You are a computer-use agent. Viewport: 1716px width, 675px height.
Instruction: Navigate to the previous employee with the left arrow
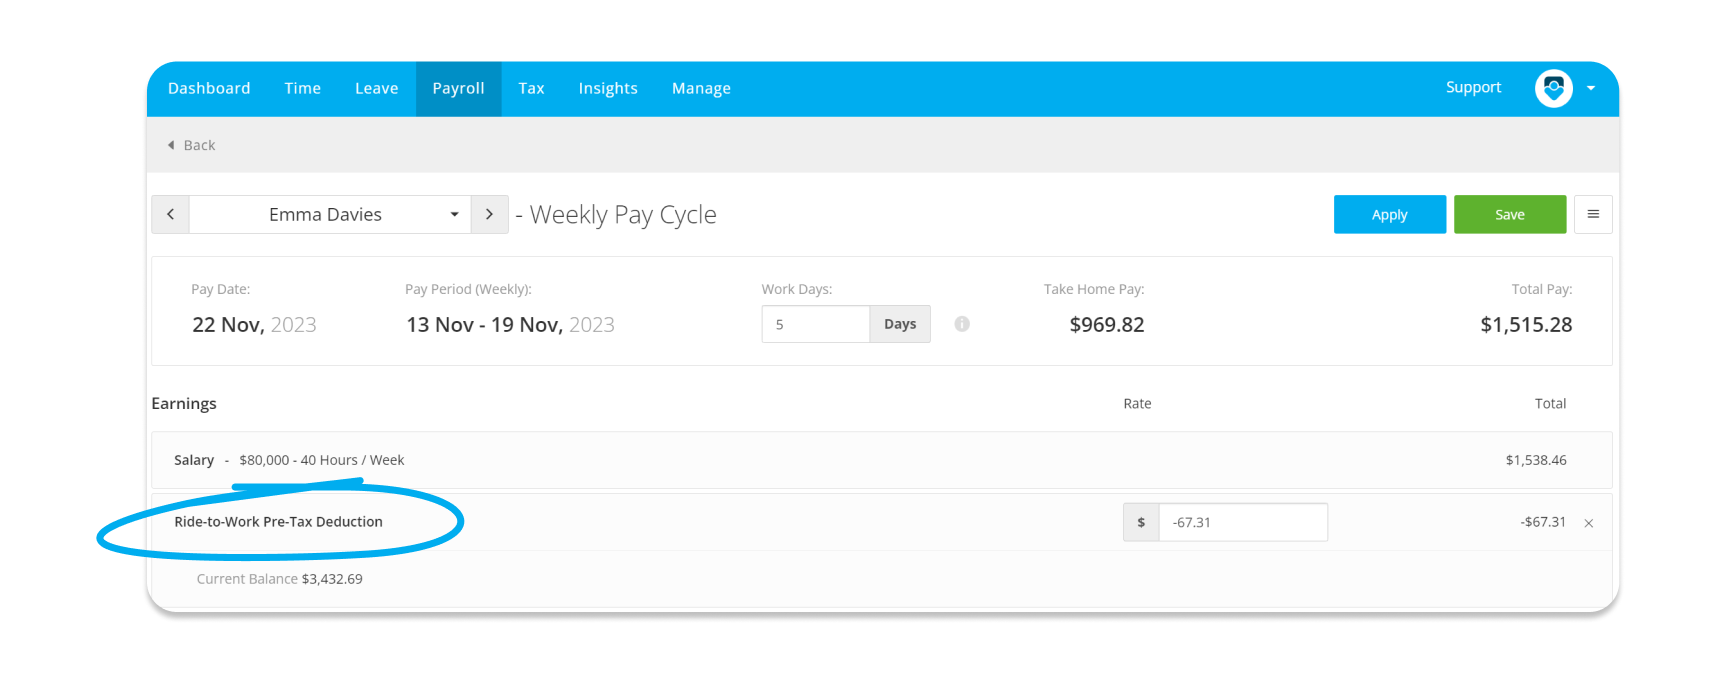coord(169,214)
